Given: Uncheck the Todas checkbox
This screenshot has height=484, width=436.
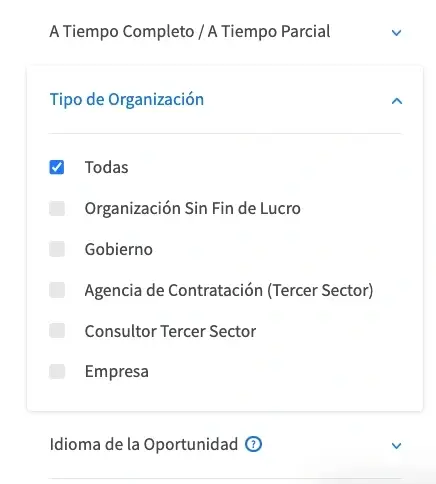Looking at the screenshot, I should point(57,167).
